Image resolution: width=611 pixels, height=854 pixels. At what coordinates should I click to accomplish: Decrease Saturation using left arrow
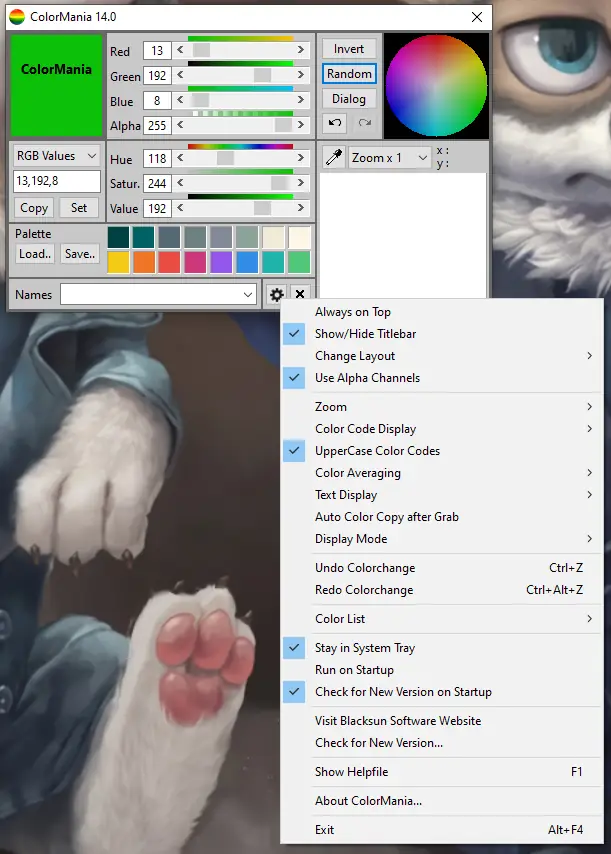click(180, 183)
